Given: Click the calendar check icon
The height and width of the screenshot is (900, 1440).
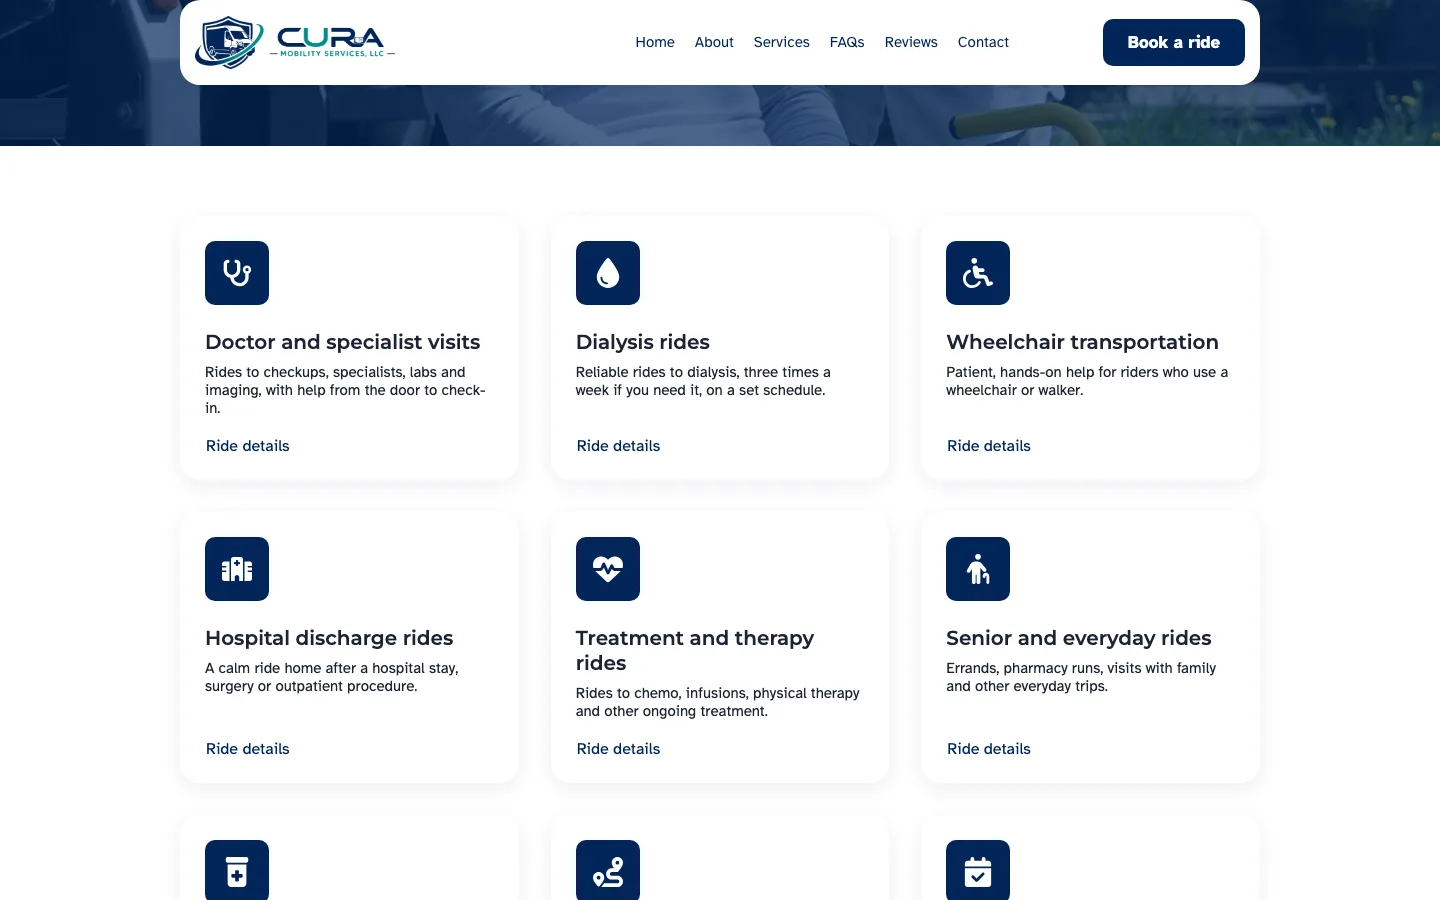Looking at the screenshot, I should point(978,870).
